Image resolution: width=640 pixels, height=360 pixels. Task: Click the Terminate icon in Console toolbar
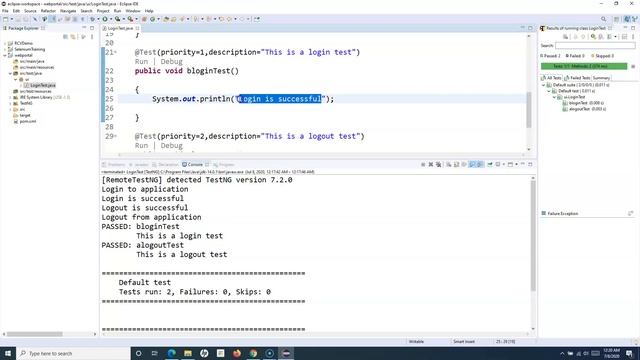pyautogui.click(x=423, y=164)
